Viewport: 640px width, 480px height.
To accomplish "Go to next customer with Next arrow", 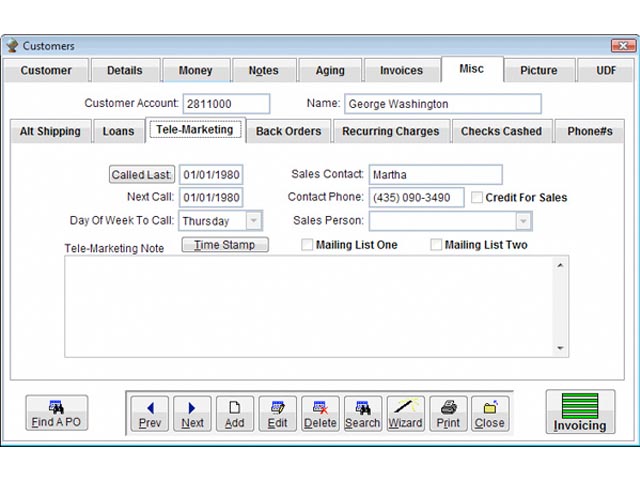I will pos(192,413).
